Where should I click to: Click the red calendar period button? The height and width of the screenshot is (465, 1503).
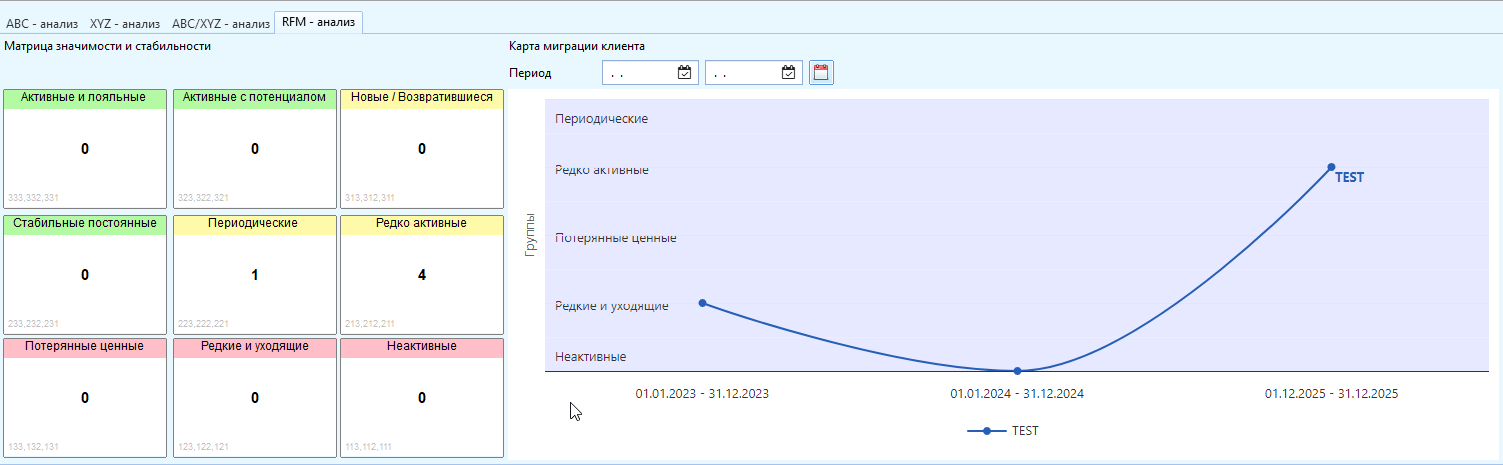(x=821, y=72)
